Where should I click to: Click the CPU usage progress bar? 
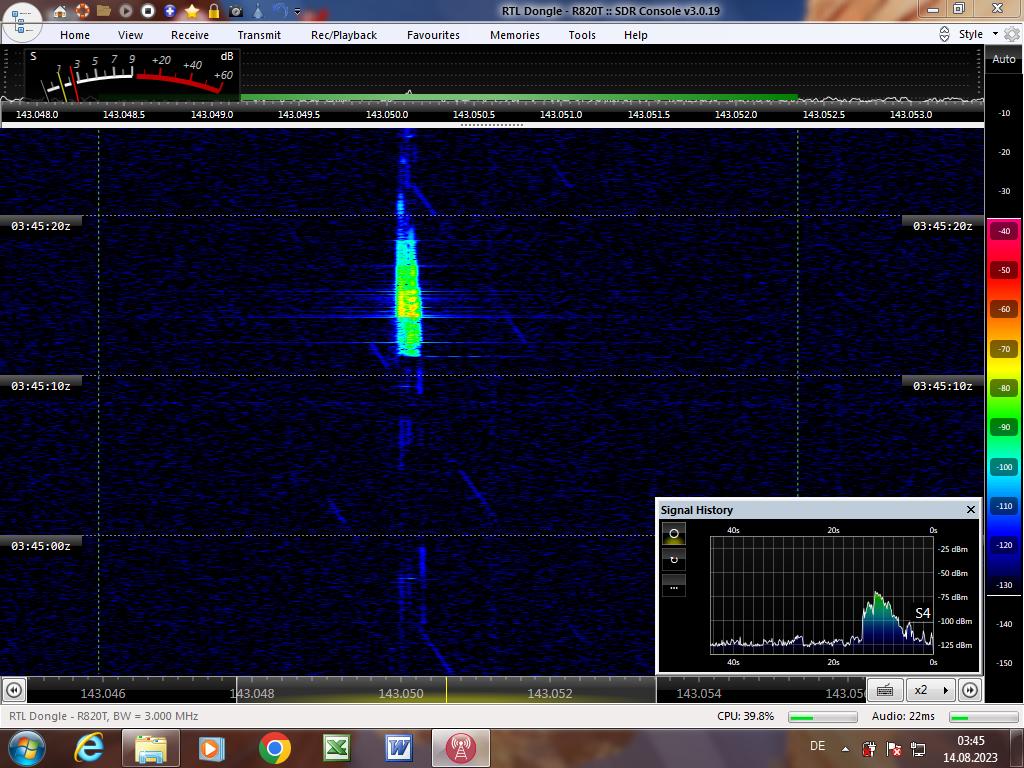[822, 717]
